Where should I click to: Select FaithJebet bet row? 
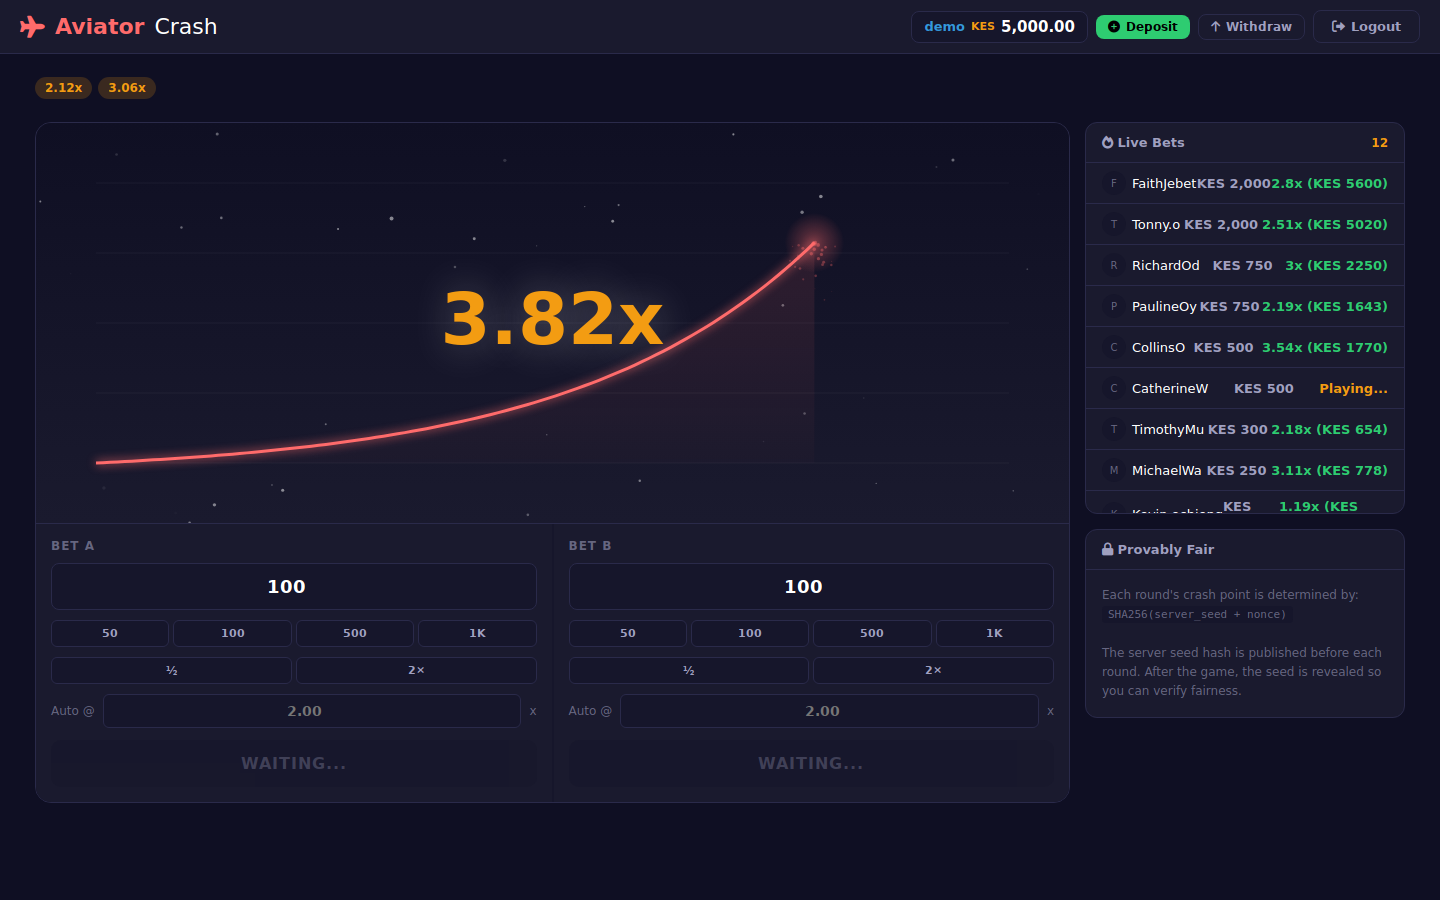point(1245,184)
